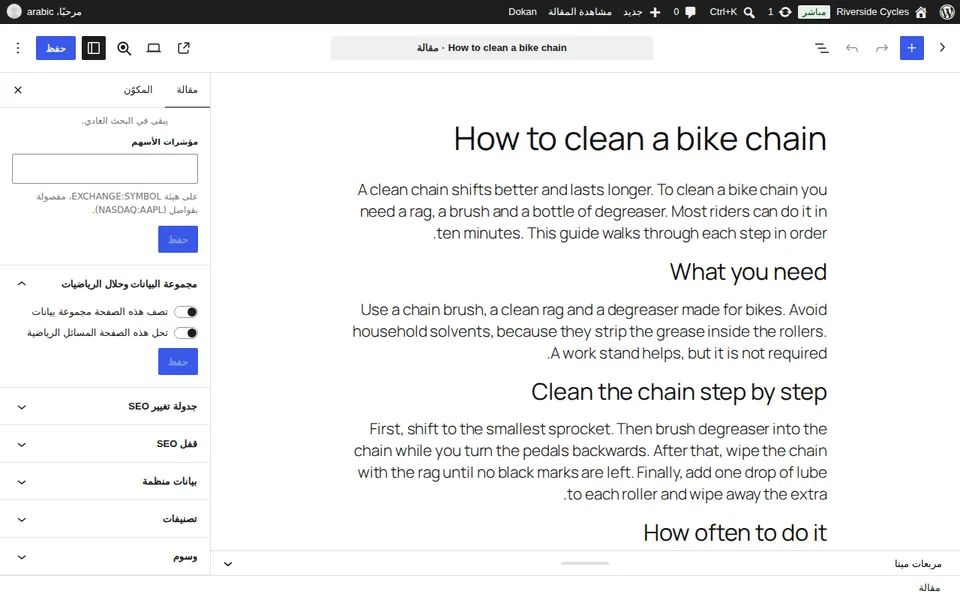This screenshot has height=600, width=960.
Task: Switch to the مقالة sidebar tab
Action: pyautogui.click(x=187, y=90)
